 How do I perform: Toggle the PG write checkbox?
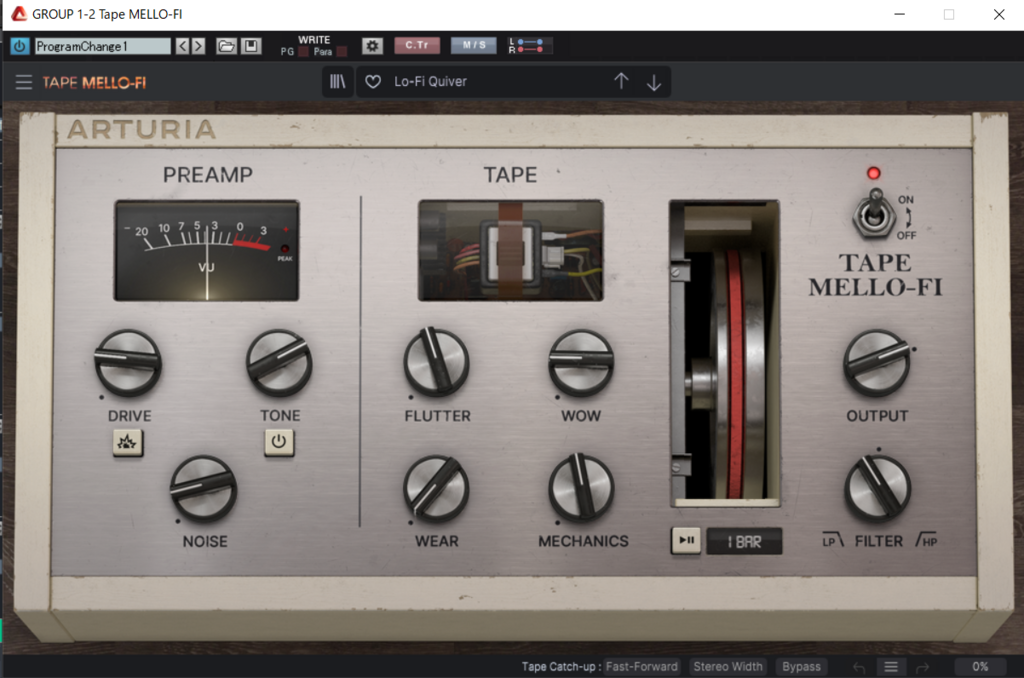click(x=303, y=52)
